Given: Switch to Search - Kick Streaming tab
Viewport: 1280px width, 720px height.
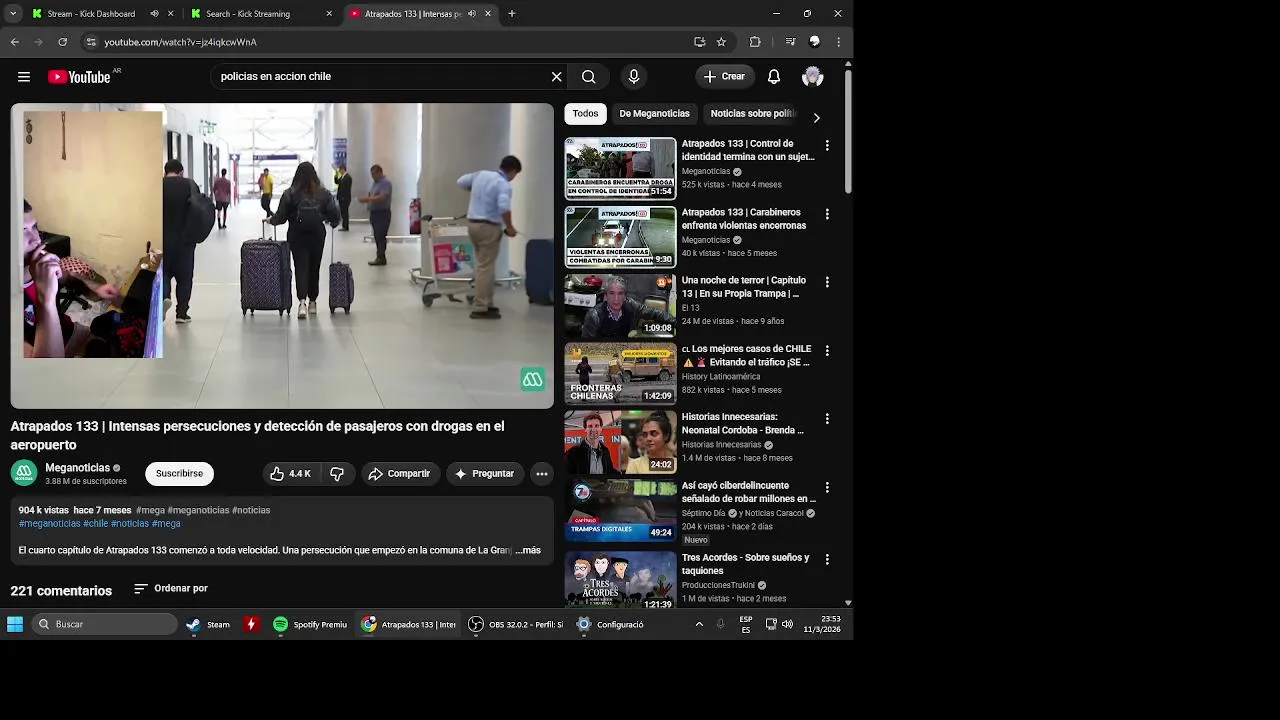Looking at the screenshot, I should click(x=248, y=14).
